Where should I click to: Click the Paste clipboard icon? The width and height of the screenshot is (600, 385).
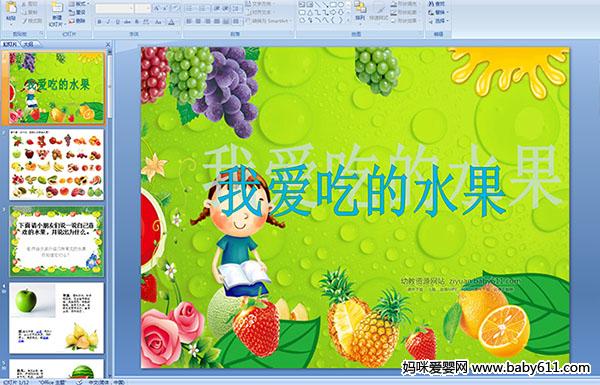(11, 11)
